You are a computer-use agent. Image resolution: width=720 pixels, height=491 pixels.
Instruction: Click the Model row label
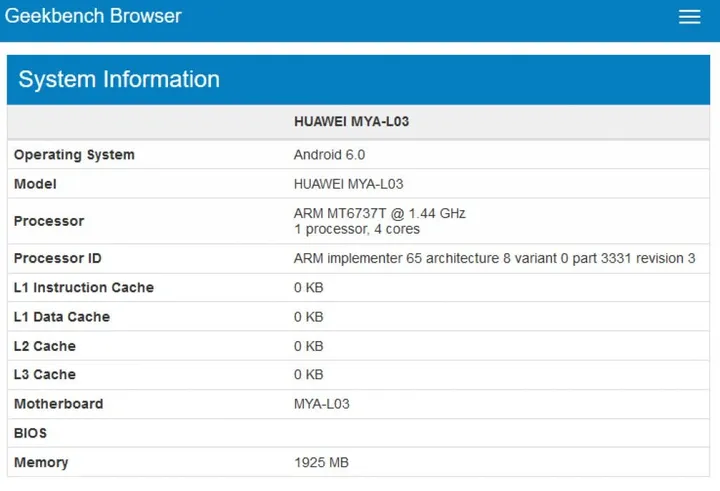coord(35,184)
